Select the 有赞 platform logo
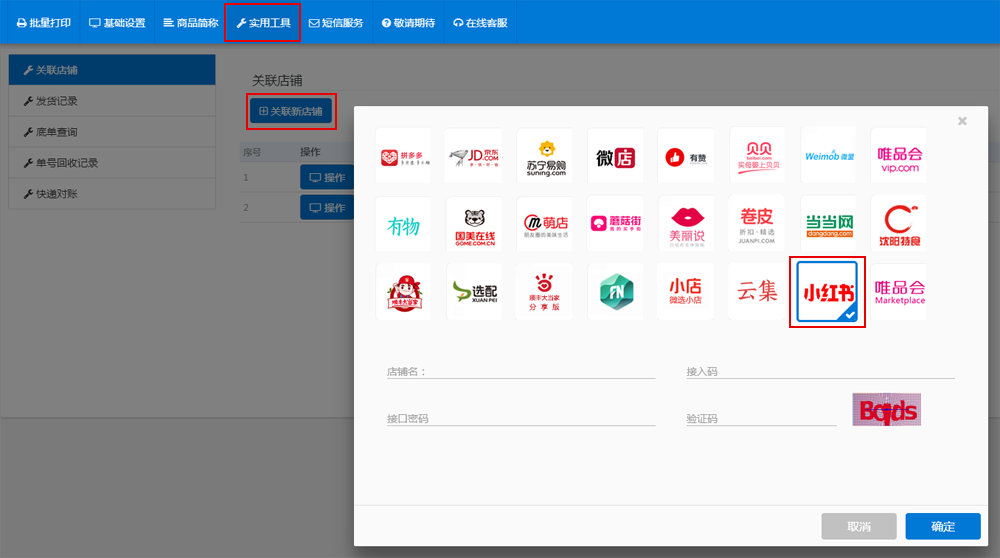 [x=686, y=156]
